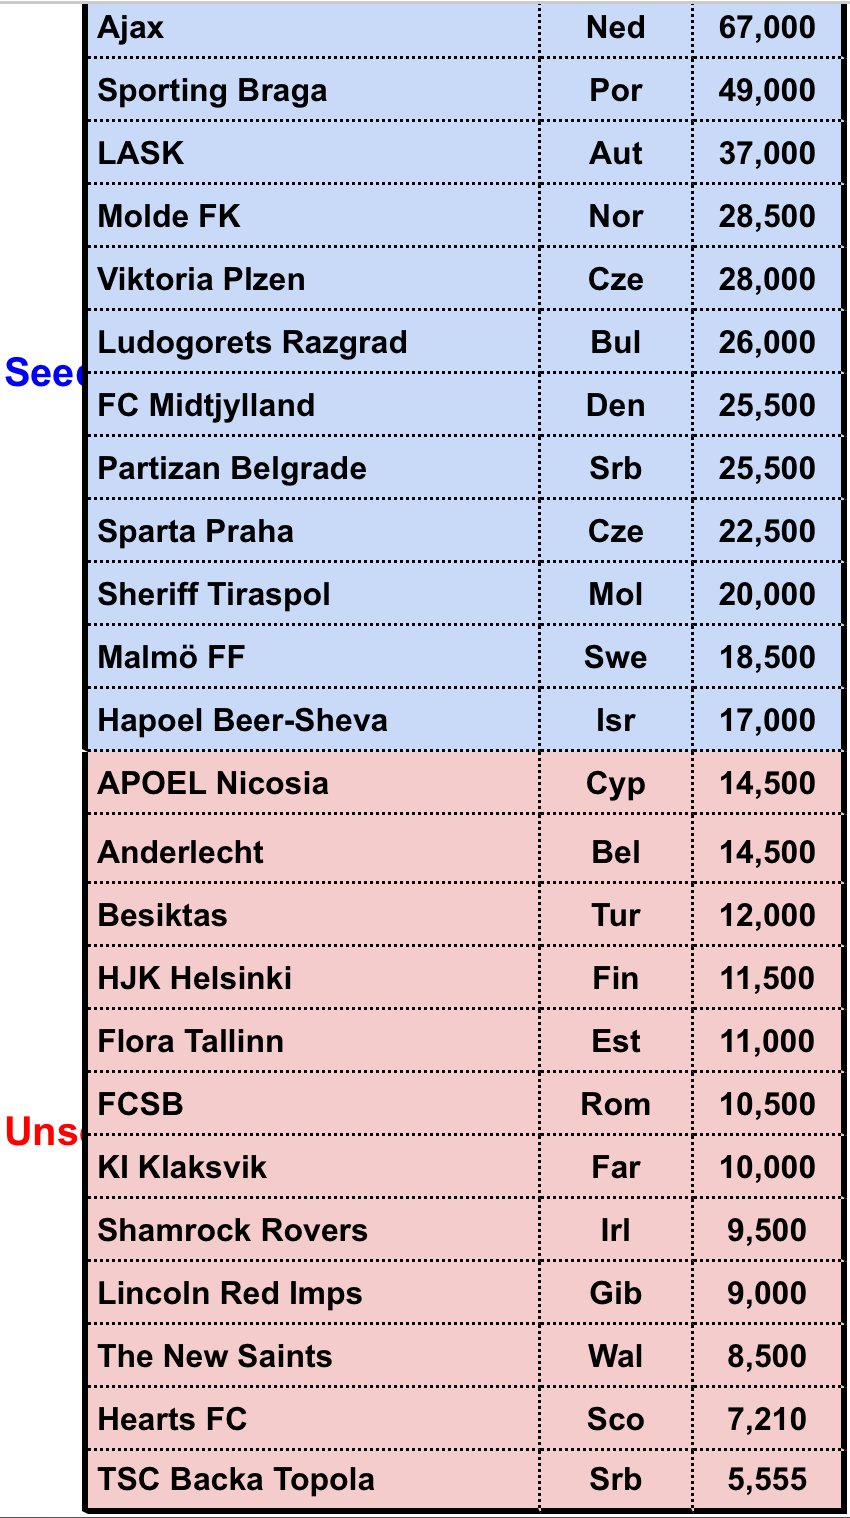850x1518 pixels.
Task: Select FCSB country code Rom
Action: (x=615, y=1104)
